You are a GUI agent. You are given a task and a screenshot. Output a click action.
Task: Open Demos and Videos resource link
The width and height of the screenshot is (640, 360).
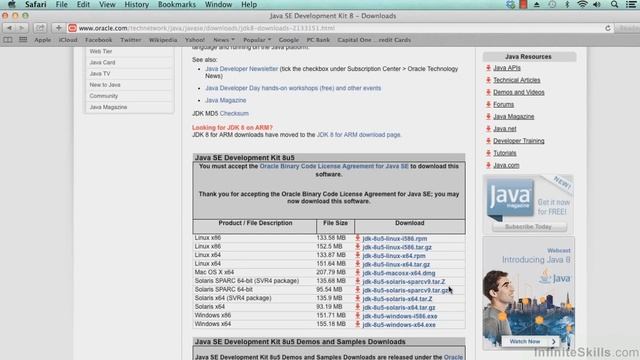[518, 92]
